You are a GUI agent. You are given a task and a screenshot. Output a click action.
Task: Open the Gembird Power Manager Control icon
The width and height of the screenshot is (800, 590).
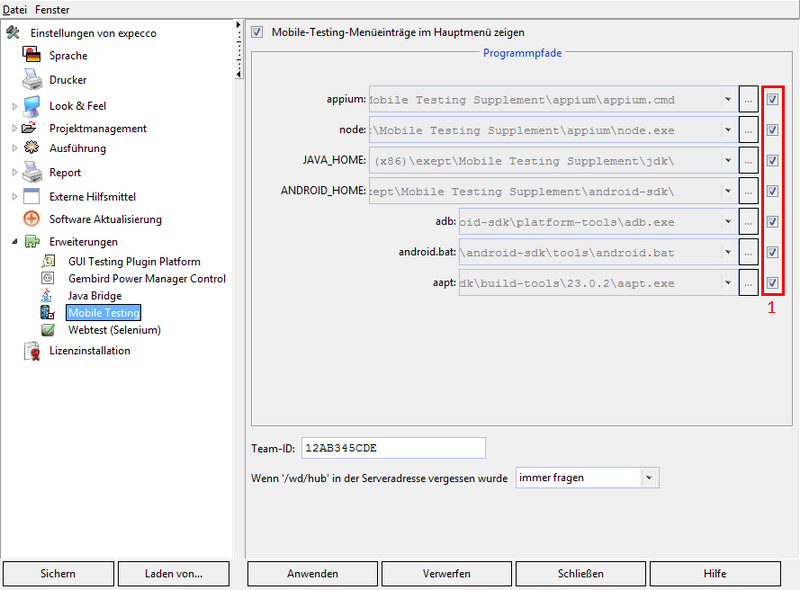(46, 277)
